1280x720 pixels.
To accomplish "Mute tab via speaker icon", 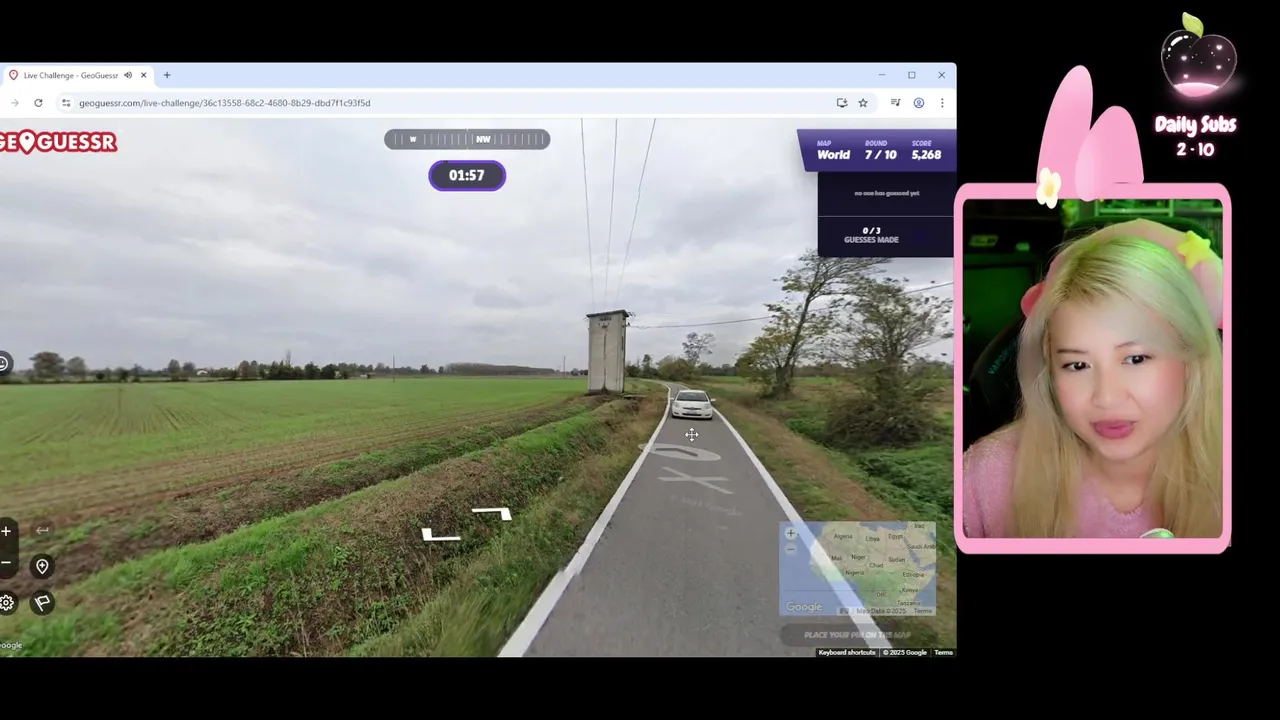I will [x=128, y=75].
